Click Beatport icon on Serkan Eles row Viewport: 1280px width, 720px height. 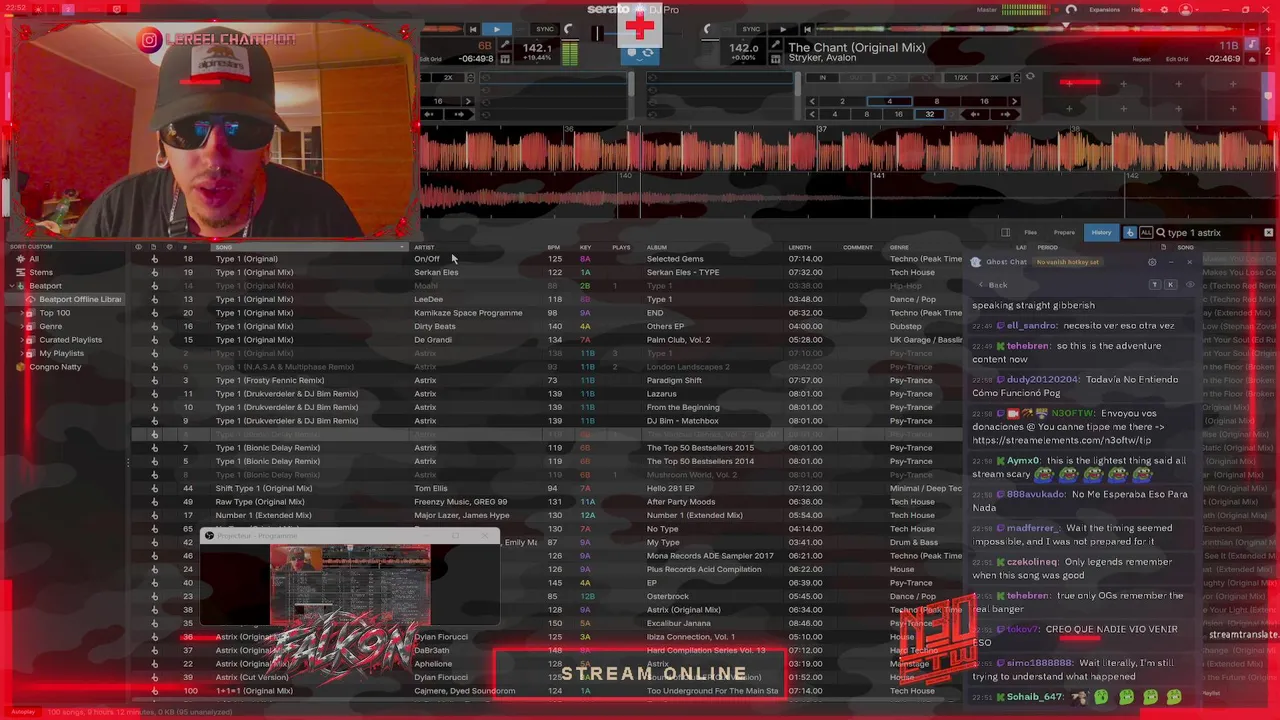click(154, 272)
